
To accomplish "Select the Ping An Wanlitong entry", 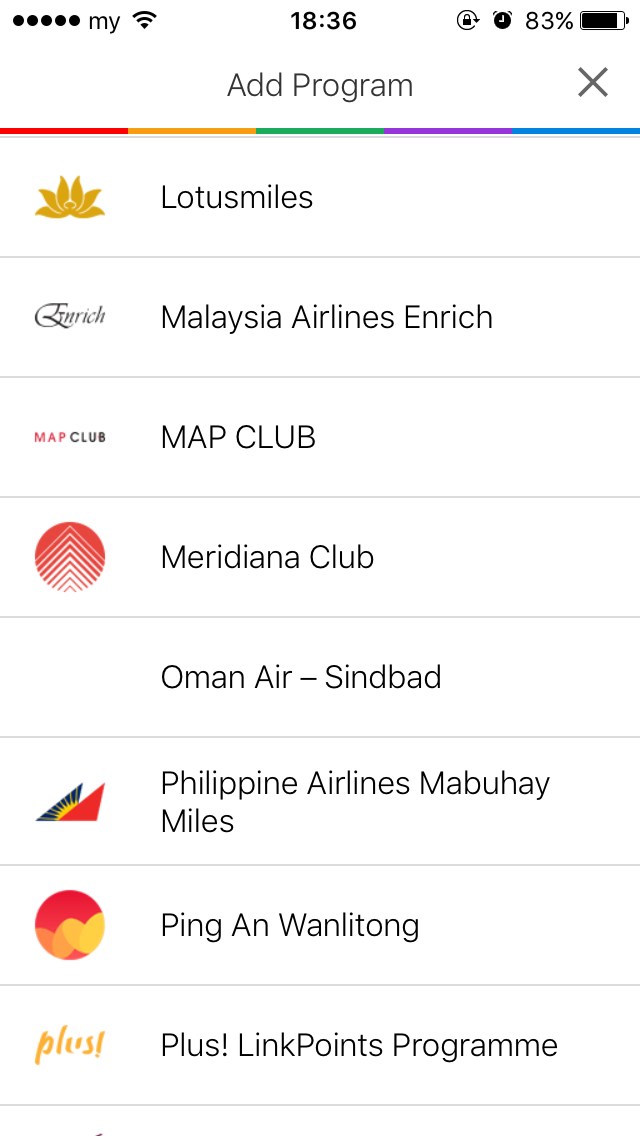I will (290, 925).
